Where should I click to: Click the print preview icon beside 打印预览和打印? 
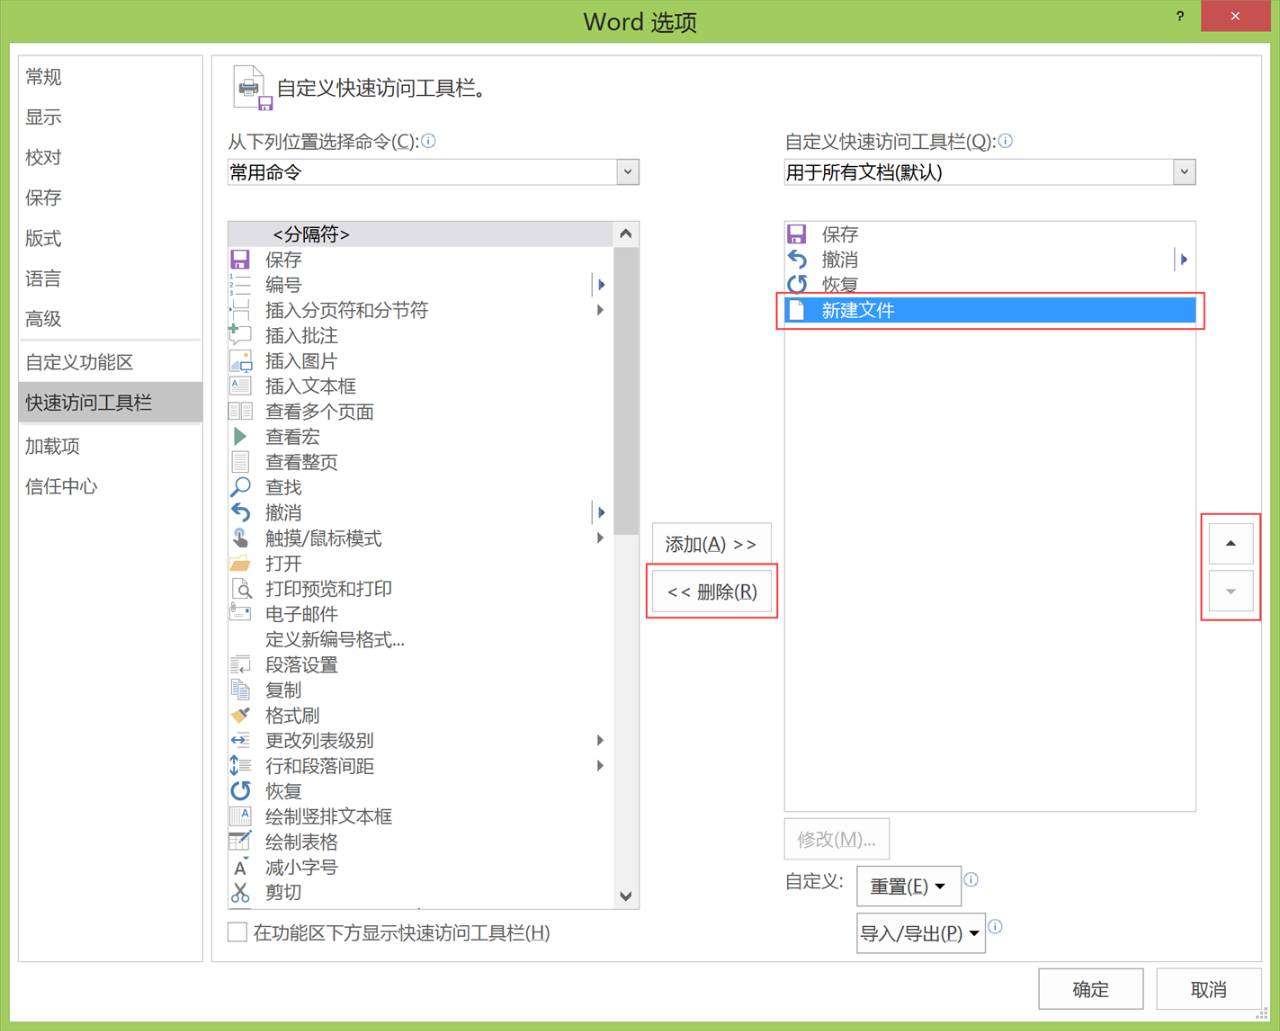click(240, 588)
